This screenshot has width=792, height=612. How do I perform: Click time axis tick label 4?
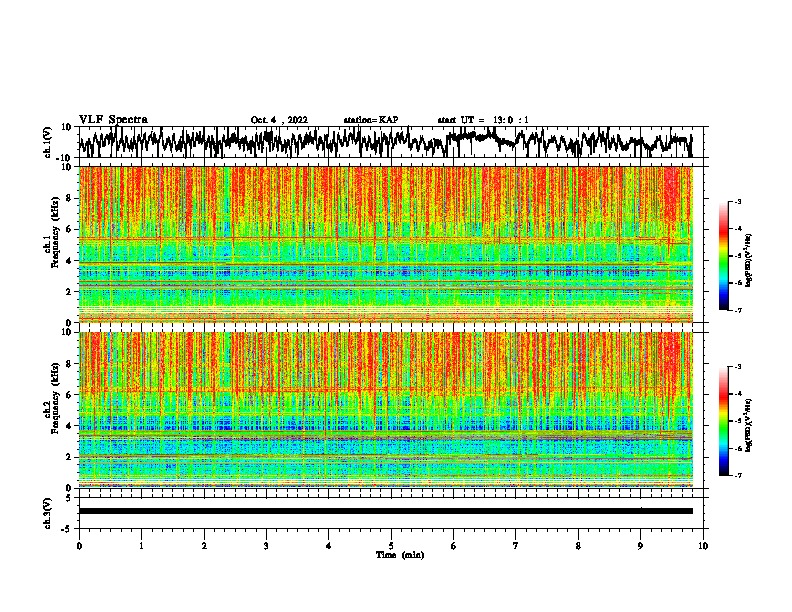[329, 546]
